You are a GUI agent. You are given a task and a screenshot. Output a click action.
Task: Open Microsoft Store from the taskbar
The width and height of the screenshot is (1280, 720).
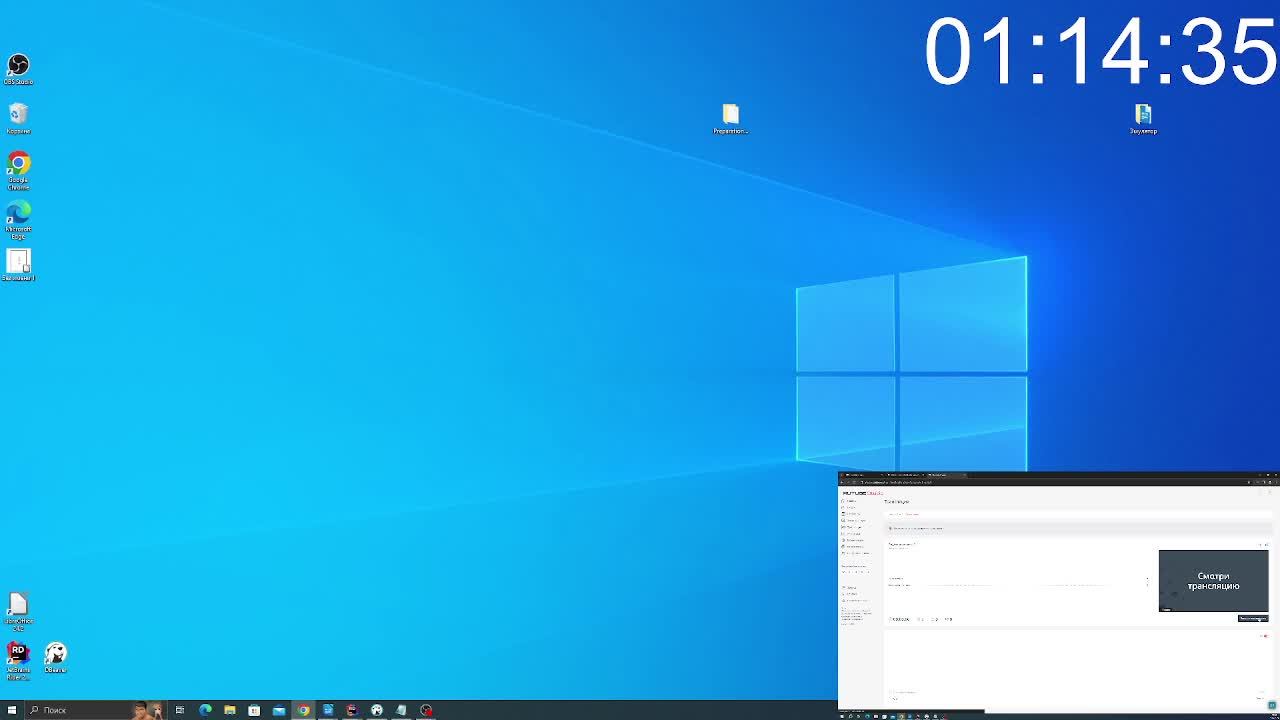254,710
